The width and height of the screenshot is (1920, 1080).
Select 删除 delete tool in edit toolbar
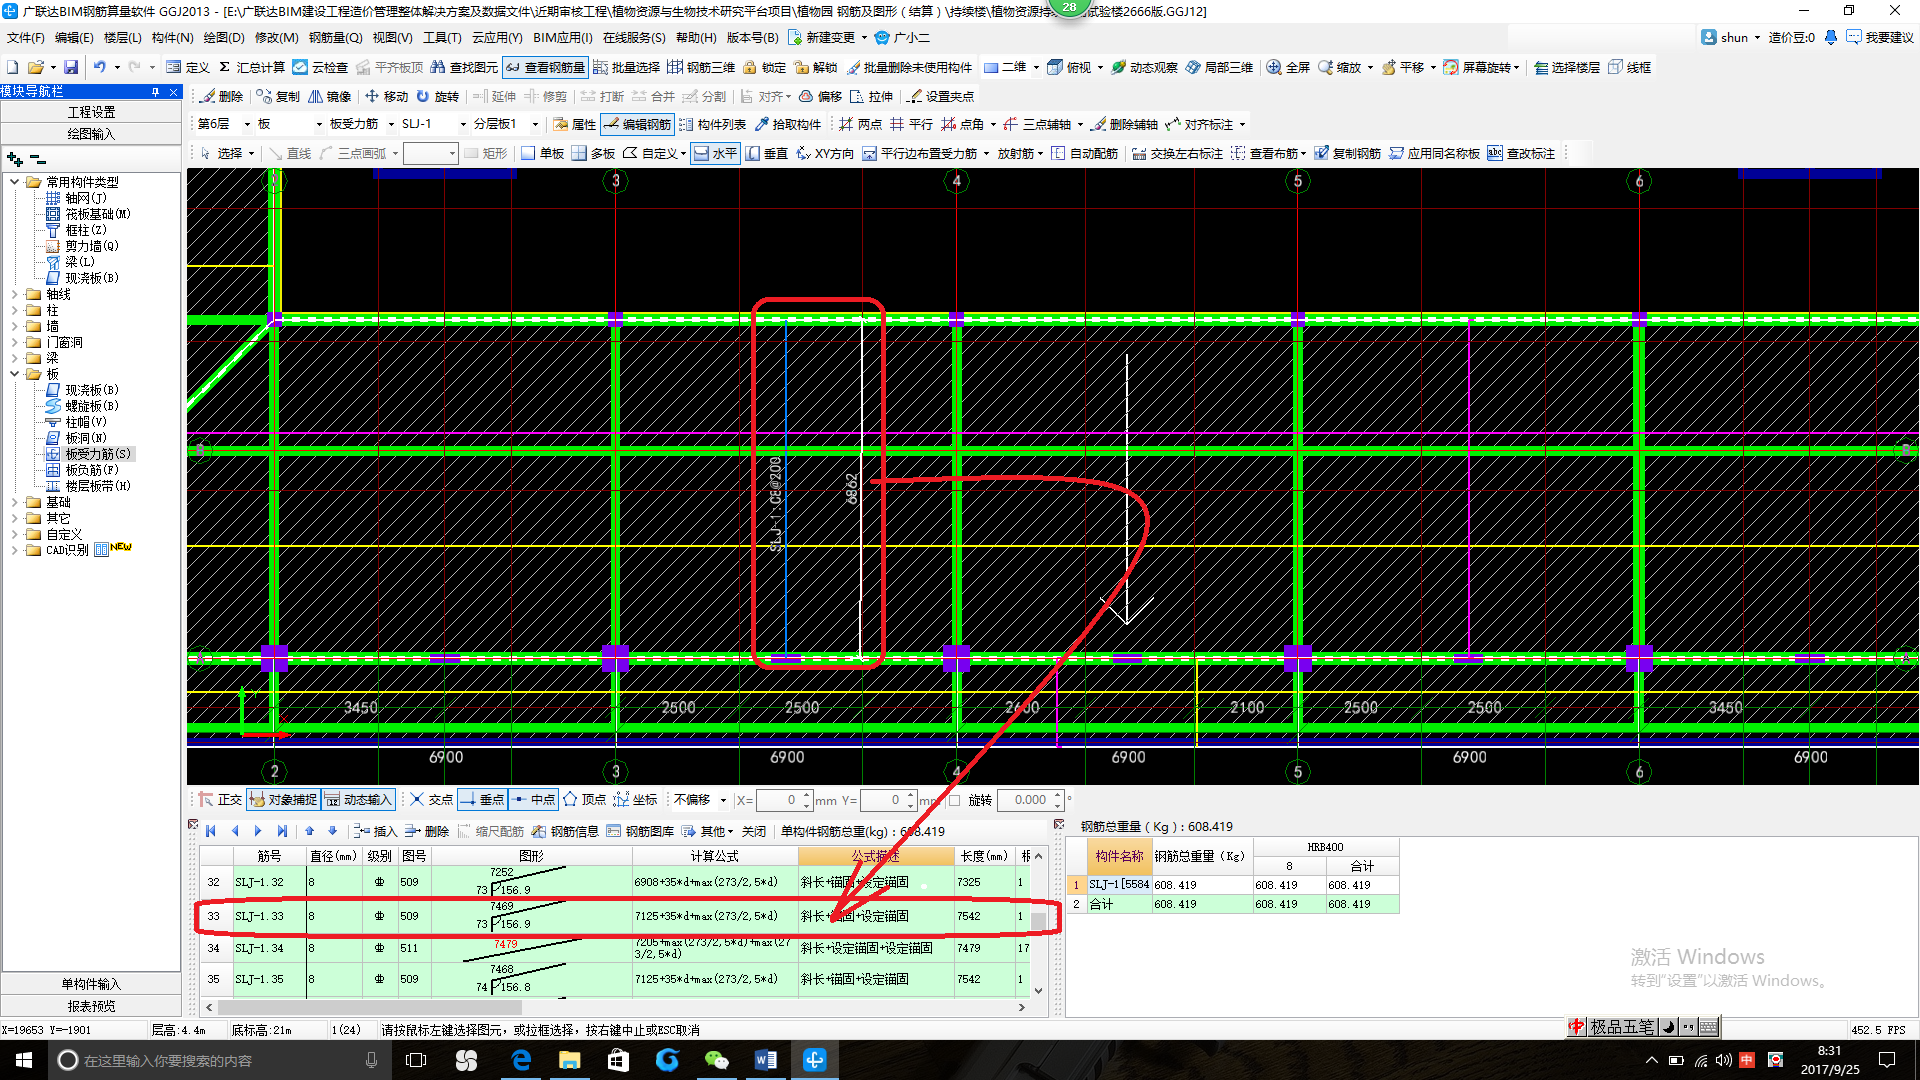(221, 96)
